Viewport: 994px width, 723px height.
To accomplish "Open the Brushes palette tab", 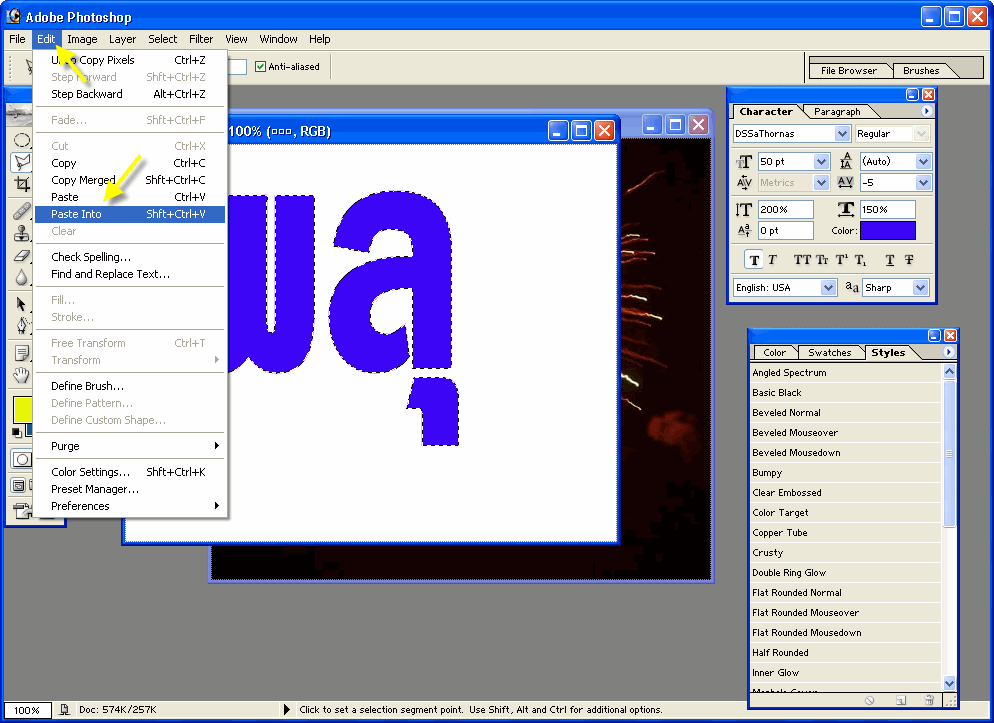I will coord(921,70).
